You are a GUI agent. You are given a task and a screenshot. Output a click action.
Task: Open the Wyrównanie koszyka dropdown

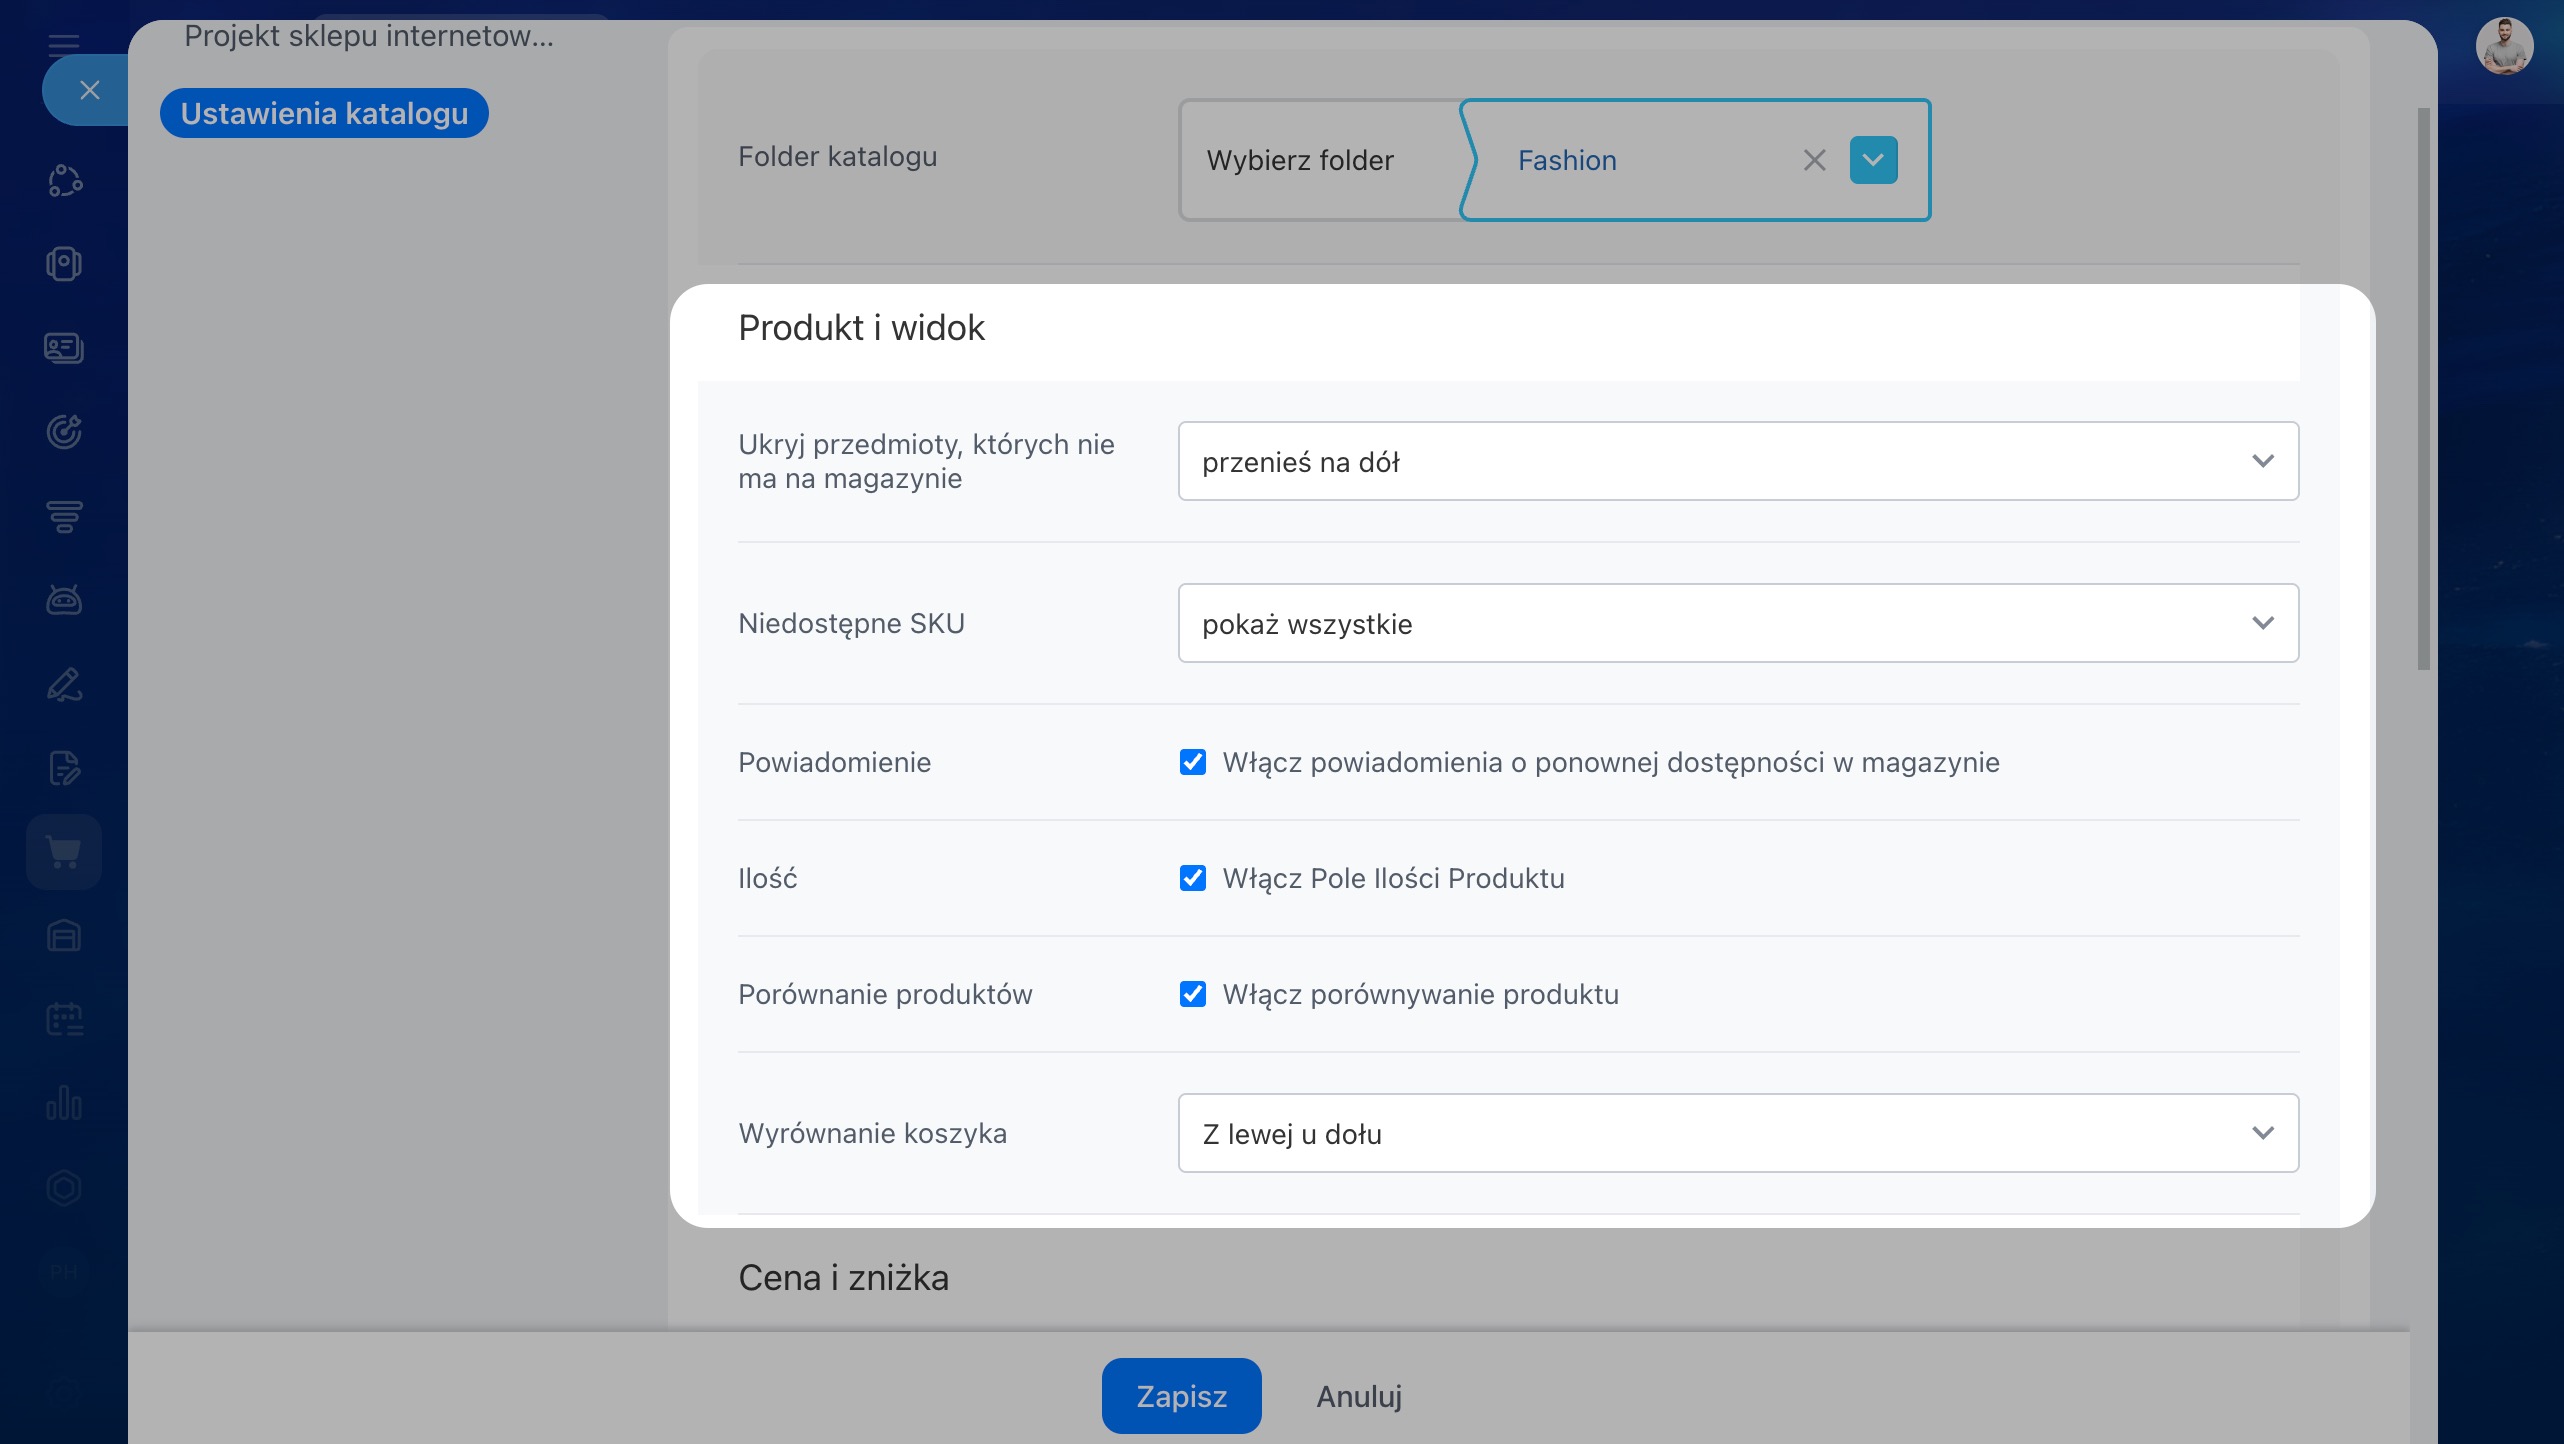[x=1738, y=1133]
